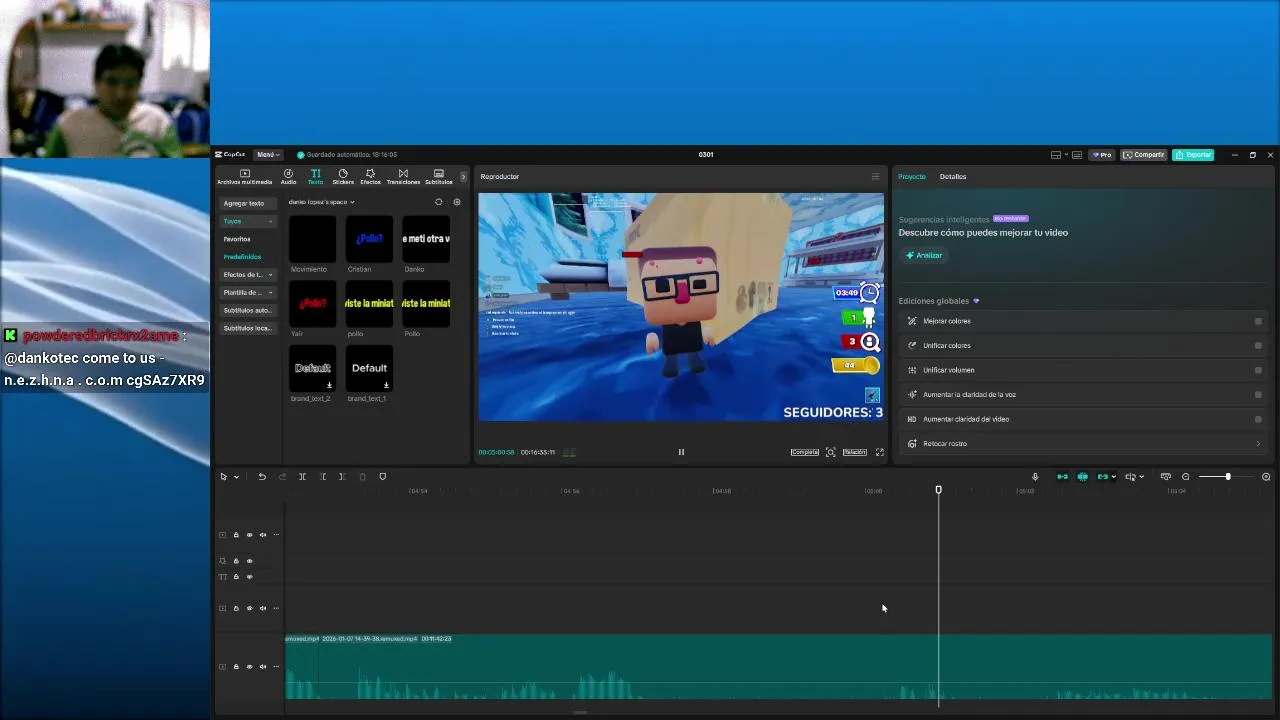Viewport: 1280px width, 720px height.
Task: Select the Movimiento text preset
Action: point(312,239)
